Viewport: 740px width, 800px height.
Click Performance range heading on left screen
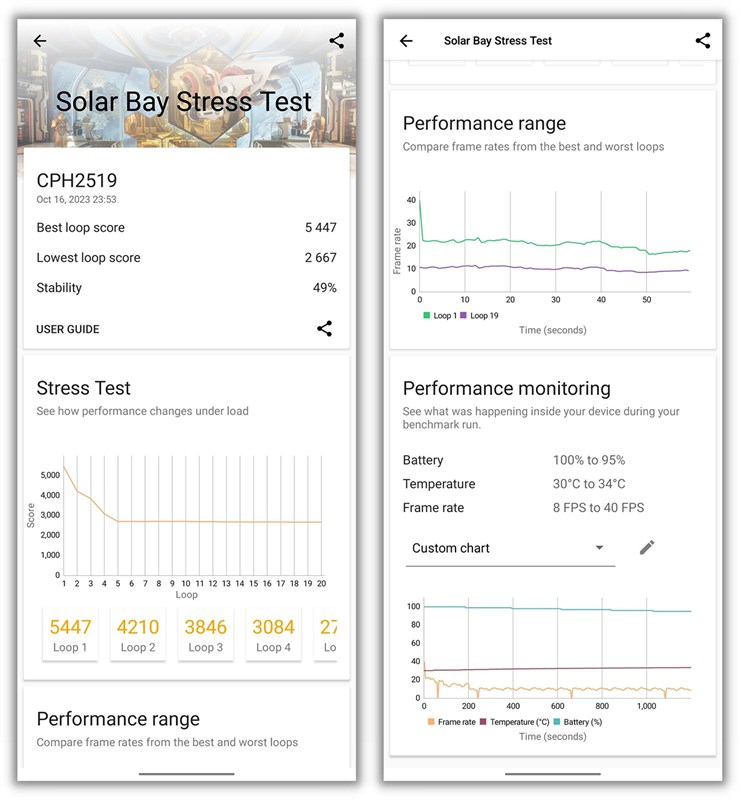tap(118, 719)
